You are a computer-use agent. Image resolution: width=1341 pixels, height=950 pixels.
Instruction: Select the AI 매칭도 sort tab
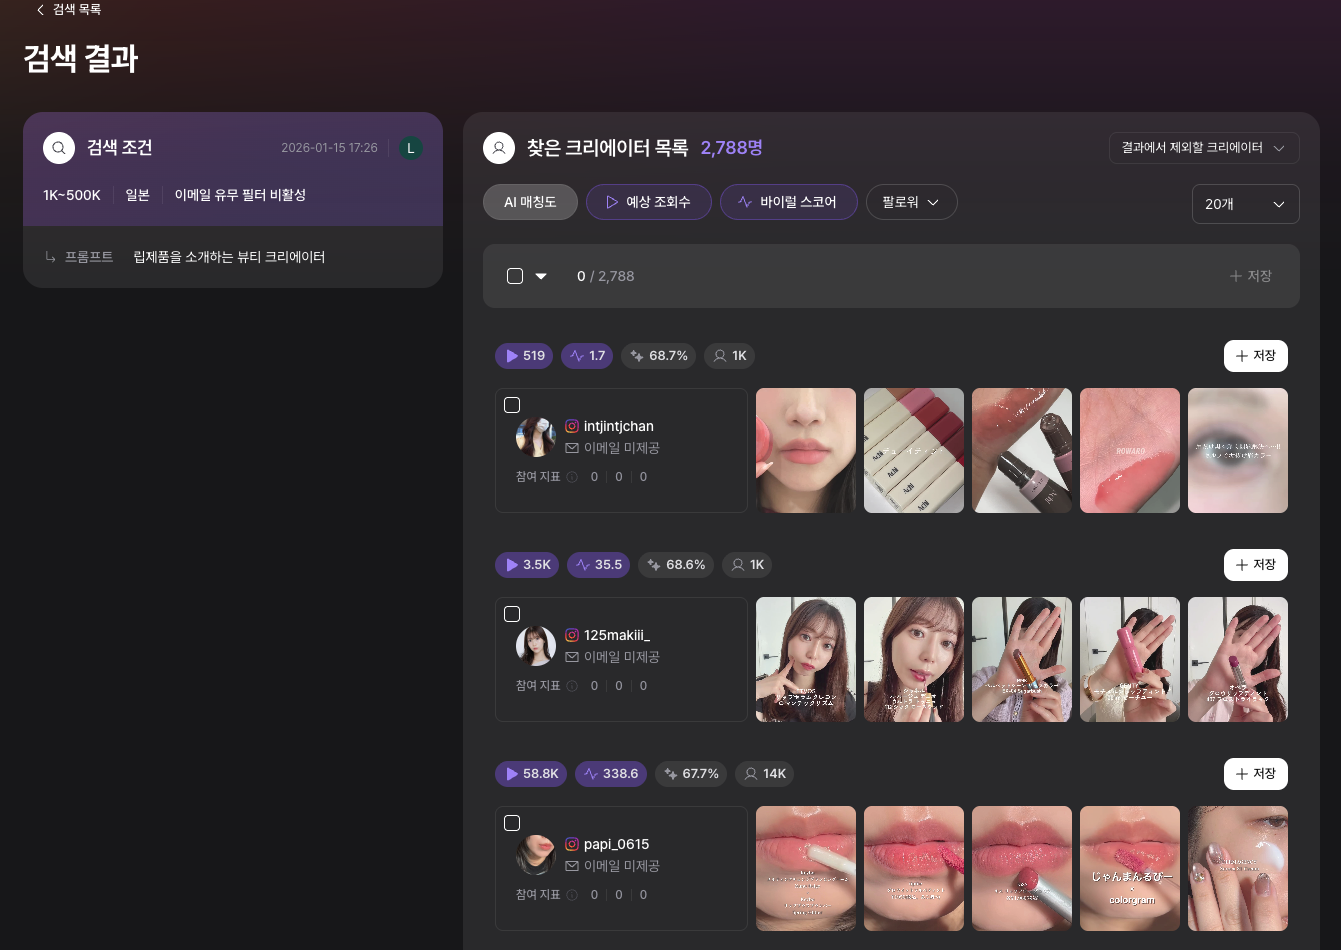[x=530, y=202]
